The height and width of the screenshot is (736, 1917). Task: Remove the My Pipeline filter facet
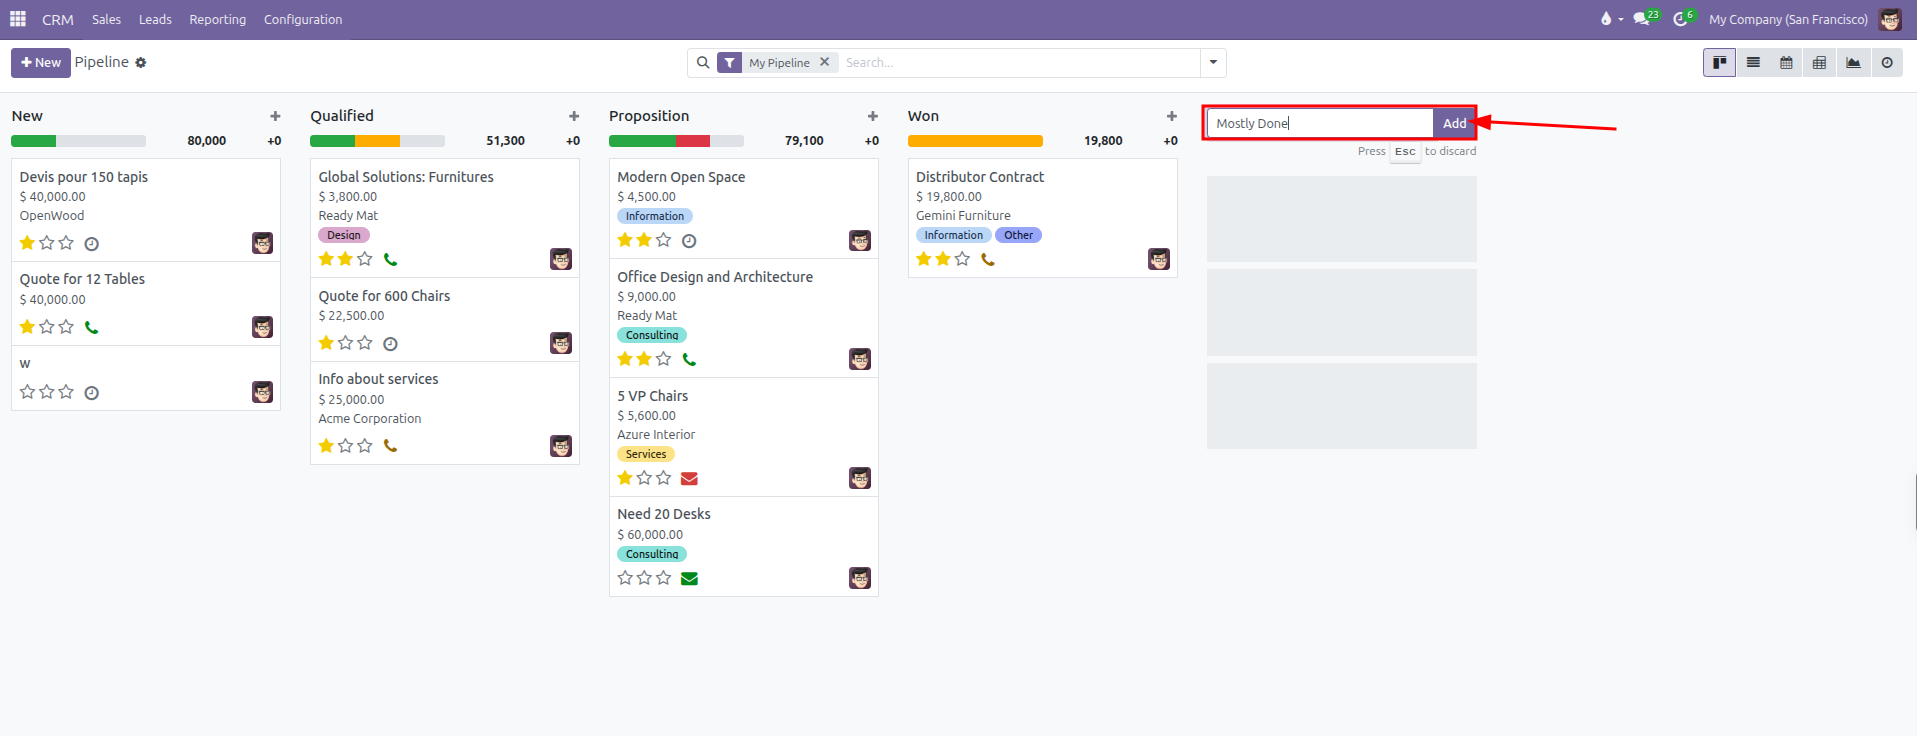tap(824, 62)
